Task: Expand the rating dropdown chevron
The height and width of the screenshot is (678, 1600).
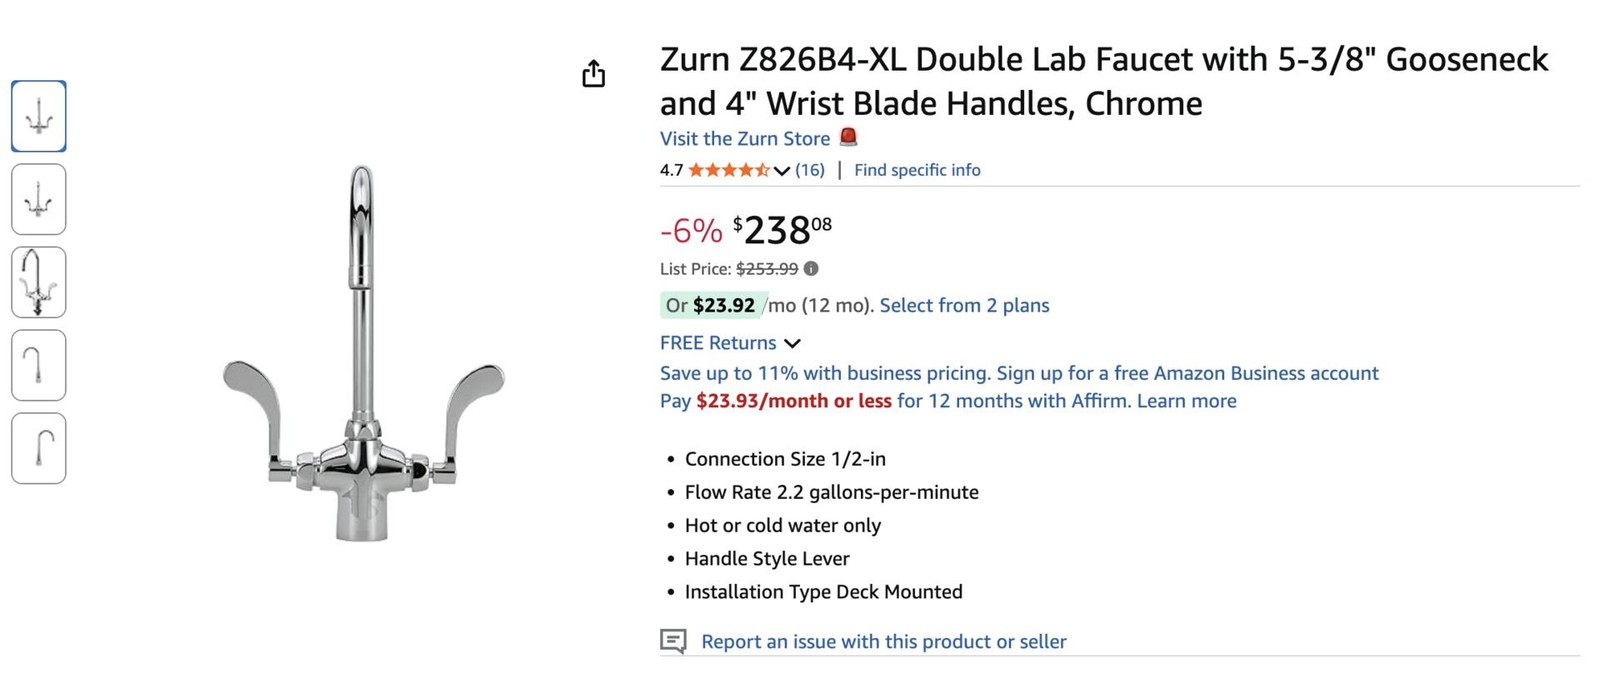Action: [x=782, y=171]
